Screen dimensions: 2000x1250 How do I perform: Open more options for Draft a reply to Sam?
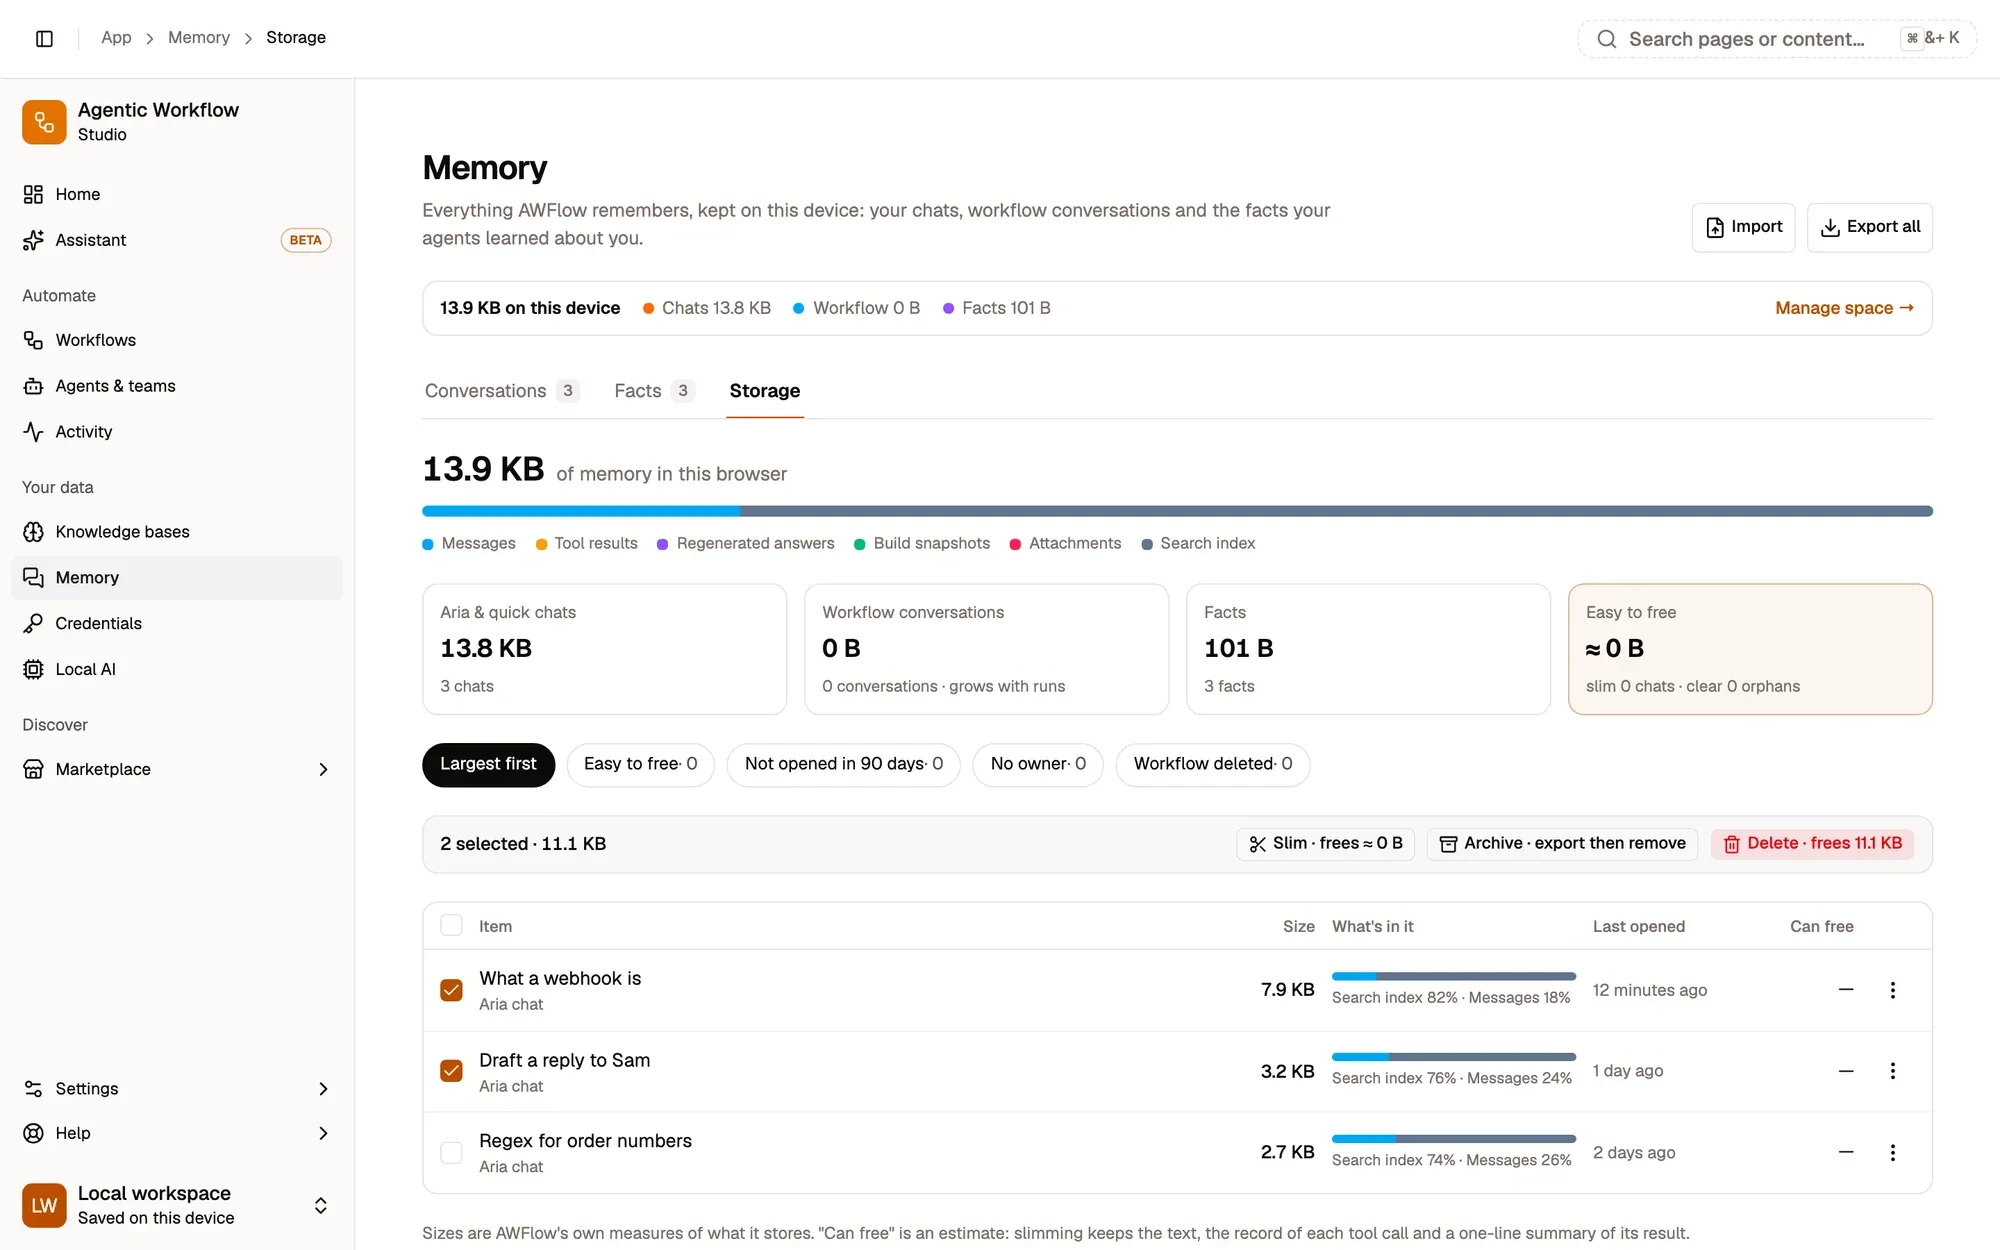[1892, 1071]
